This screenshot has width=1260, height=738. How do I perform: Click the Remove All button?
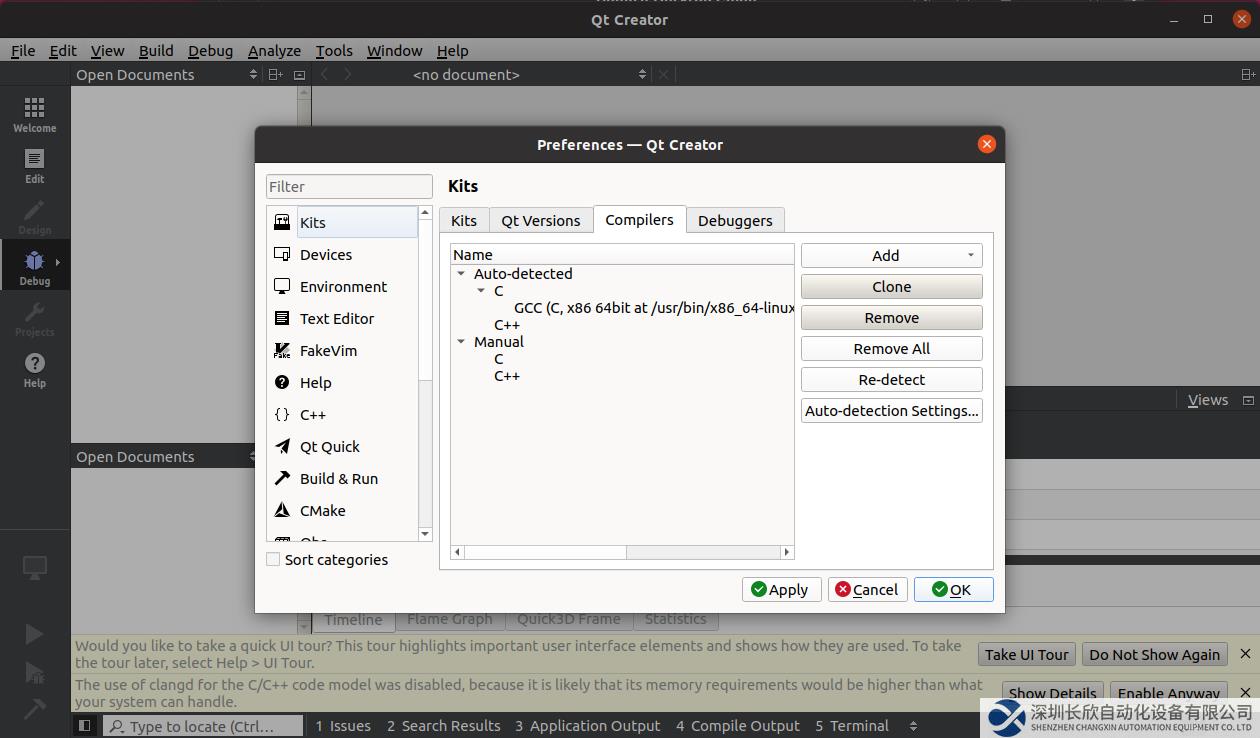(x=891, y=348)
